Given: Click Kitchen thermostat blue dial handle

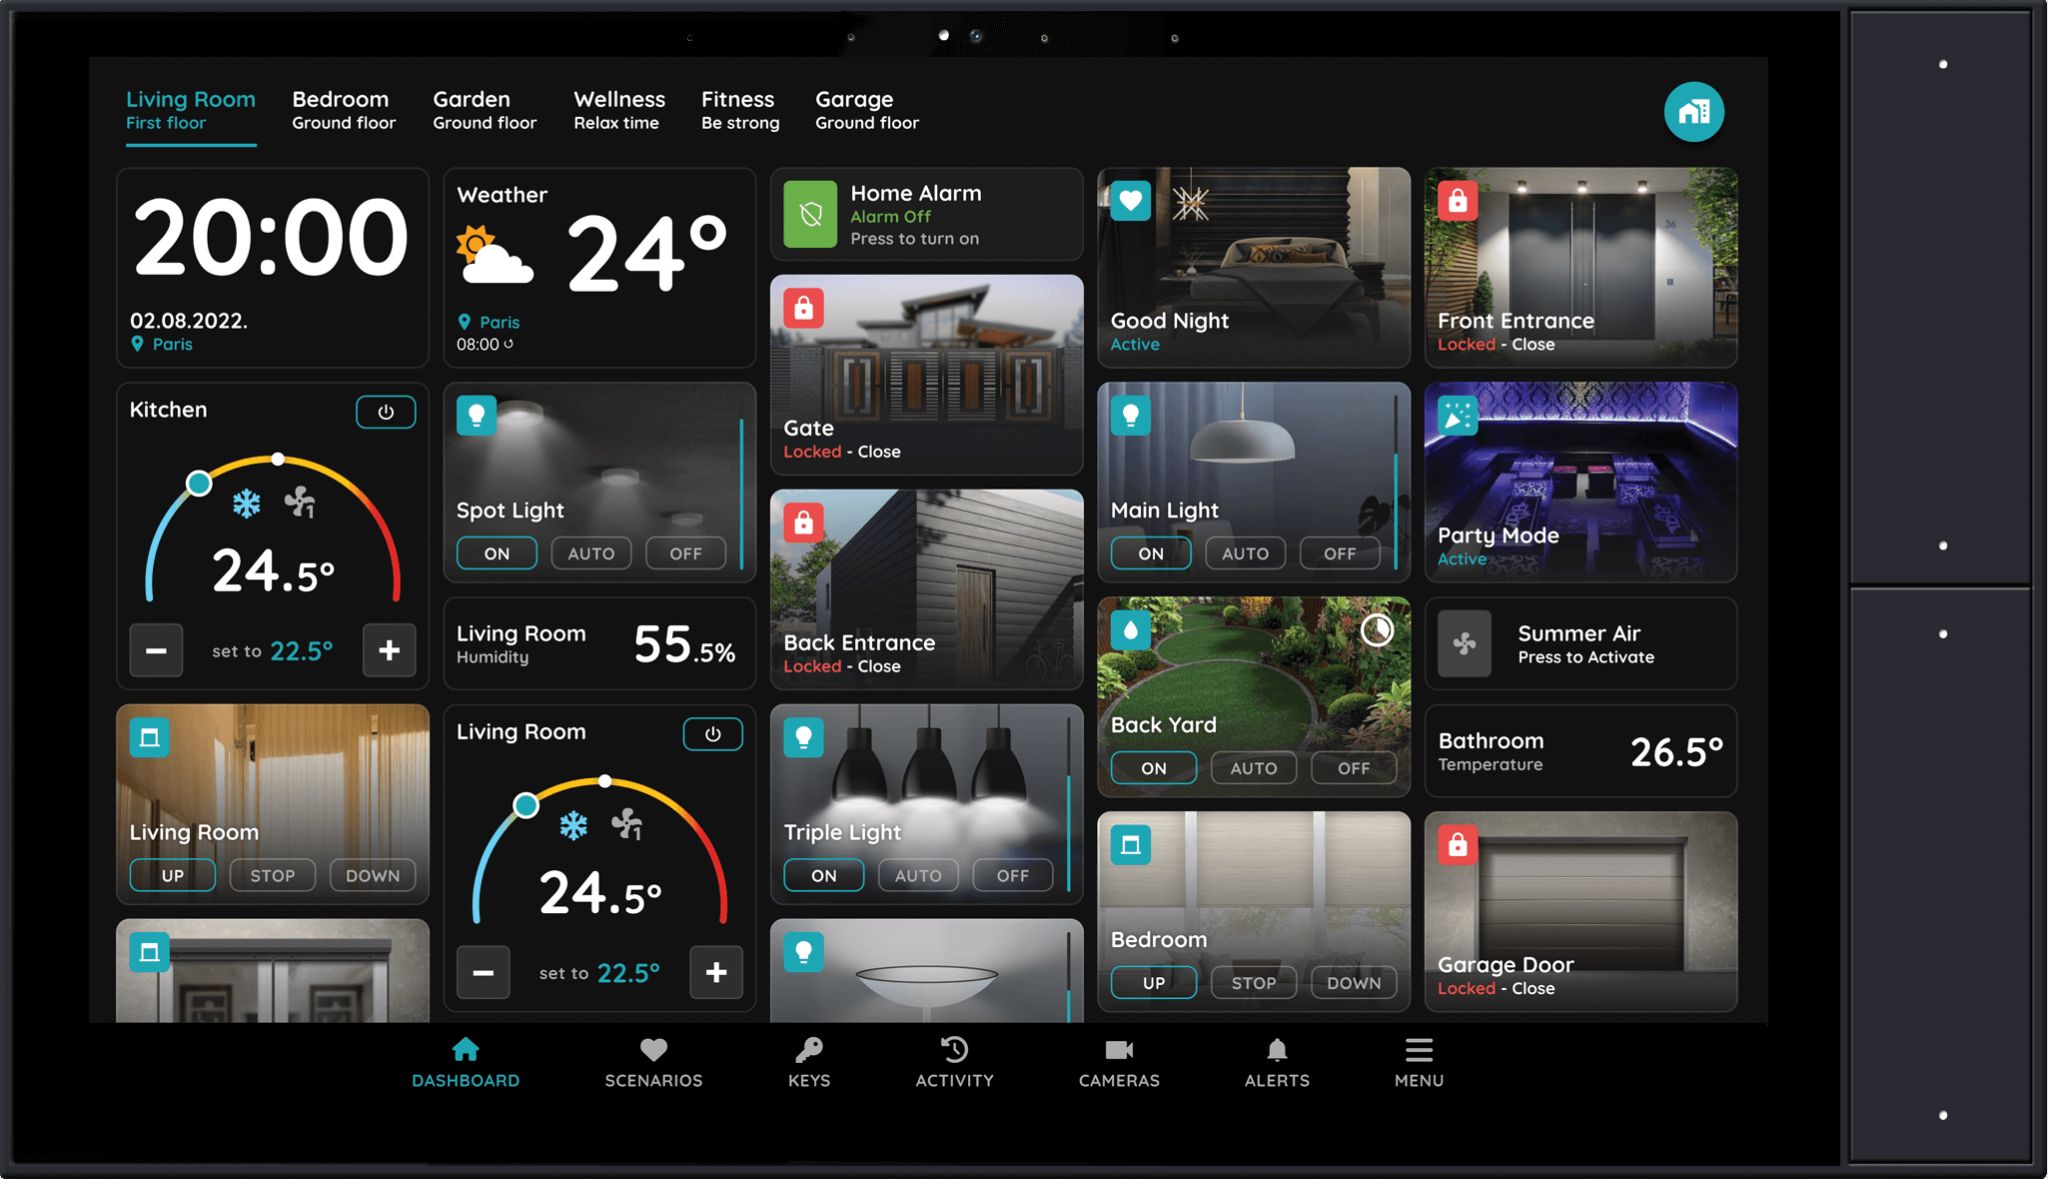Looking at the screenshot, I should point(199,483).
